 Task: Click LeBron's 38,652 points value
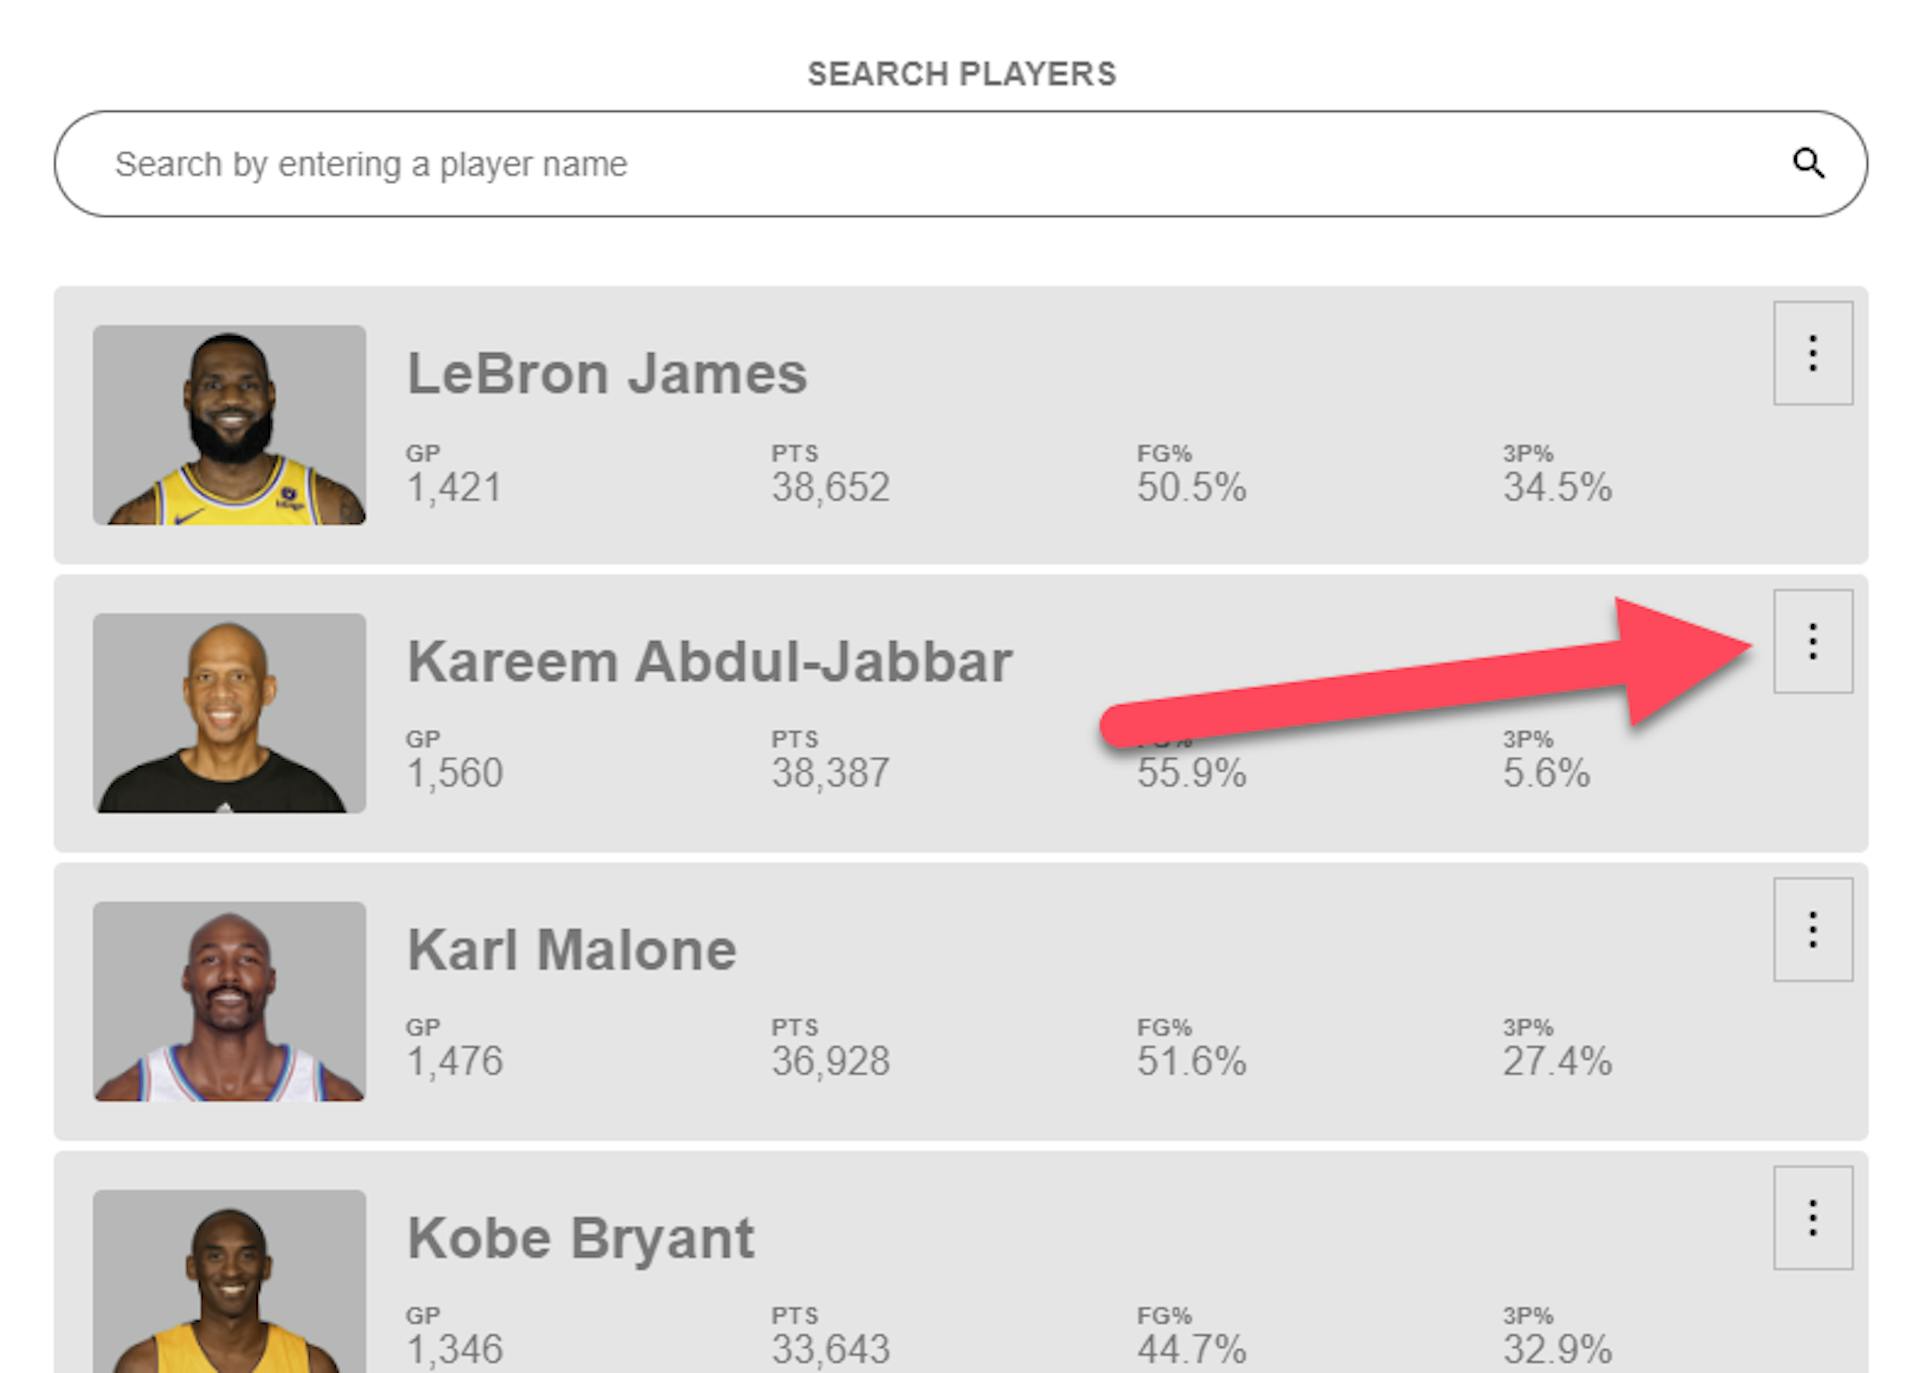830,488
